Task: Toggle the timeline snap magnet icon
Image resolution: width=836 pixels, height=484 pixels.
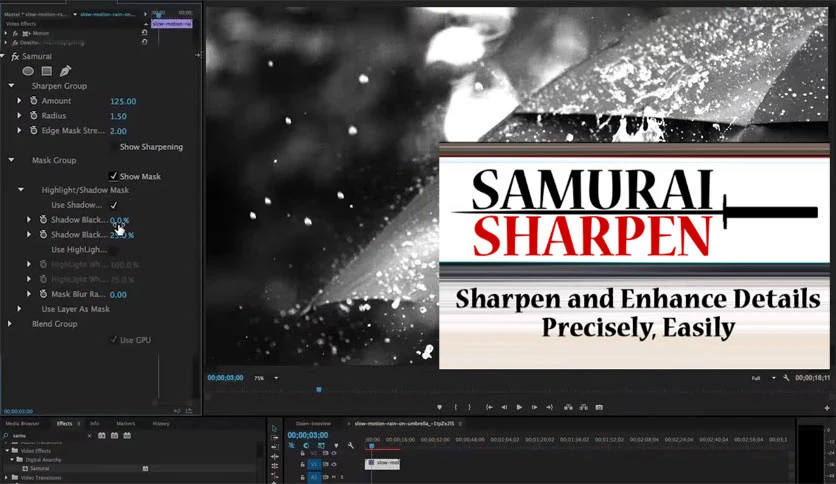Action: (x=306, y=445)
